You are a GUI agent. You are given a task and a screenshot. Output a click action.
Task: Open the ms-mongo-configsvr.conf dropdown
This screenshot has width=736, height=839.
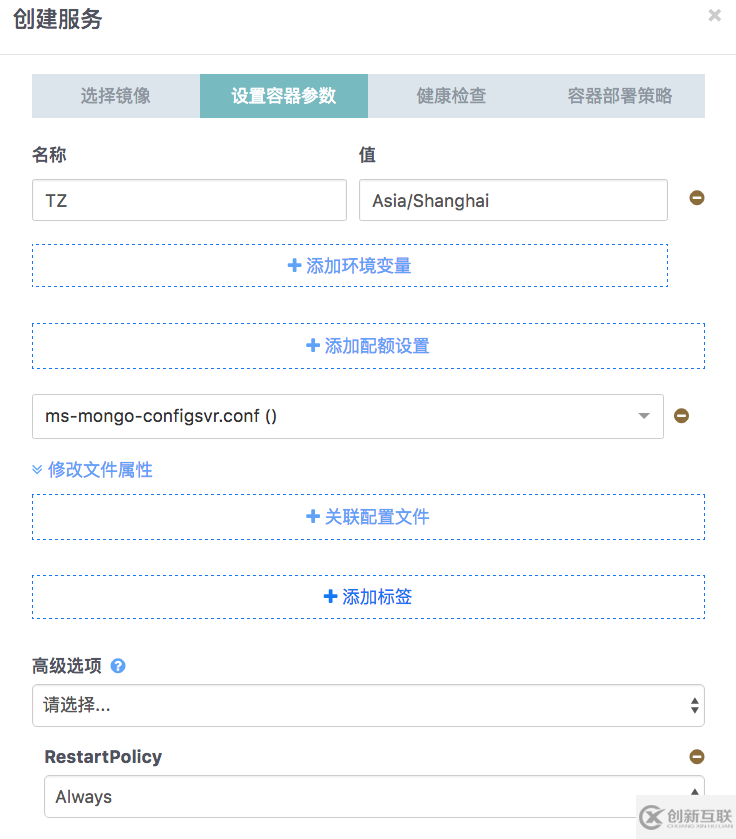347,416
